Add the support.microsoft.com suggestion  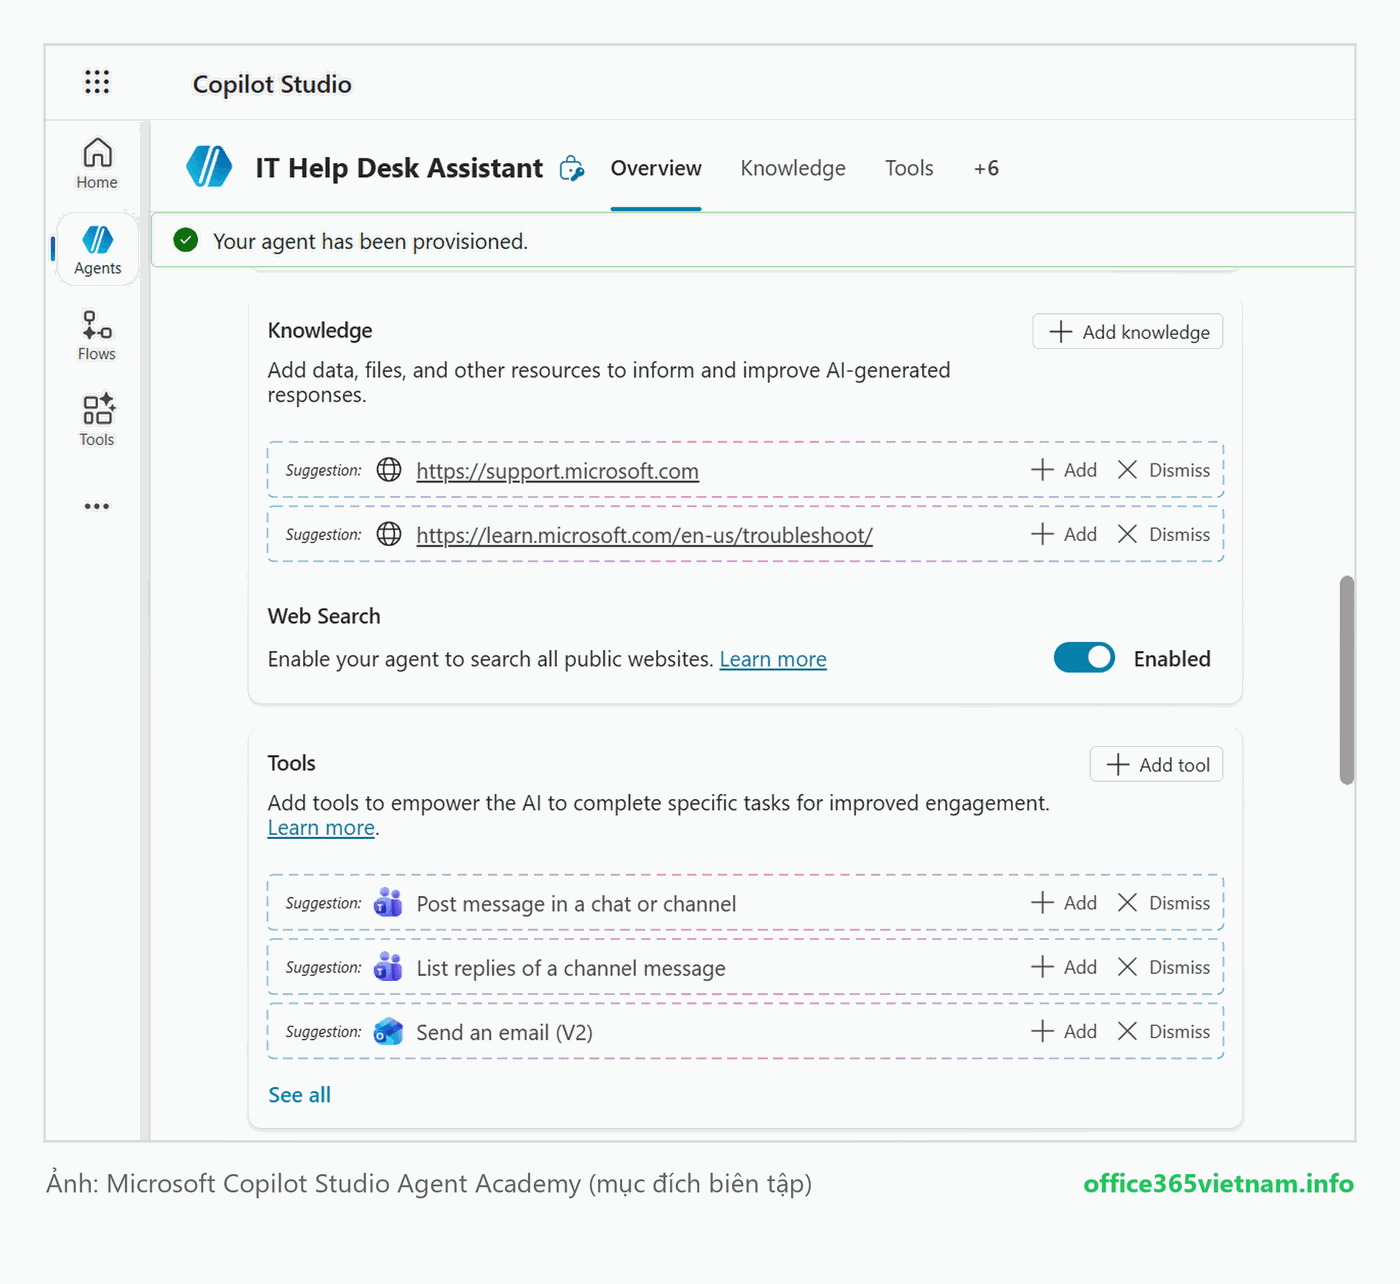[x=1064, y=470]
